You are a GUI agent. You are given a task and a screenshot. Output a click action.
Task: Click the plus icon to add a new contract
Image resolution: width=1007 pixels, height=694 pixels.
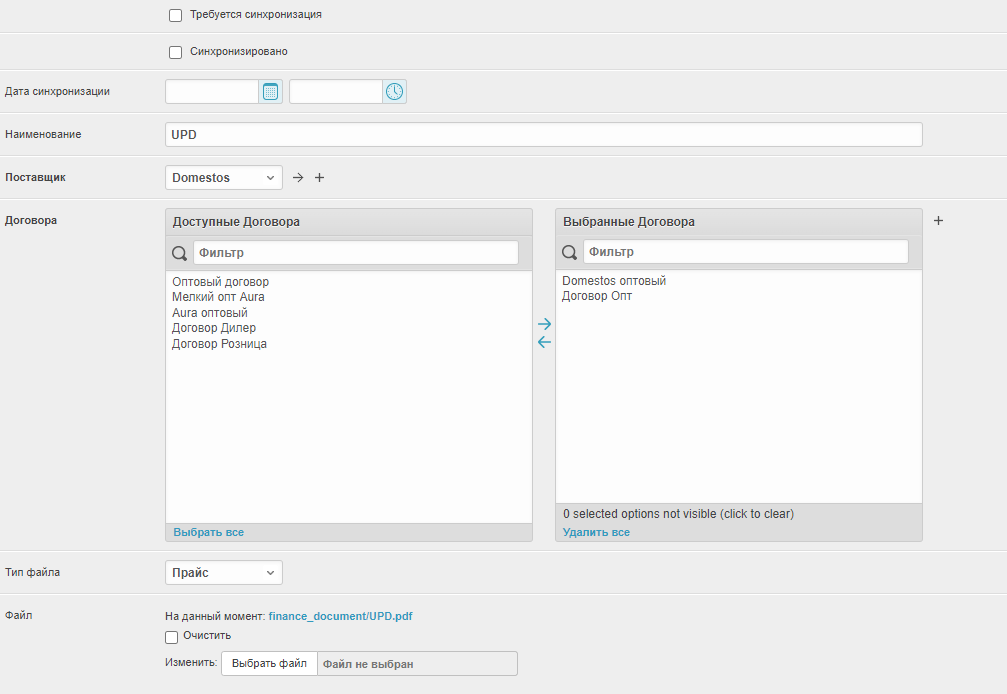tap(938, 221)
